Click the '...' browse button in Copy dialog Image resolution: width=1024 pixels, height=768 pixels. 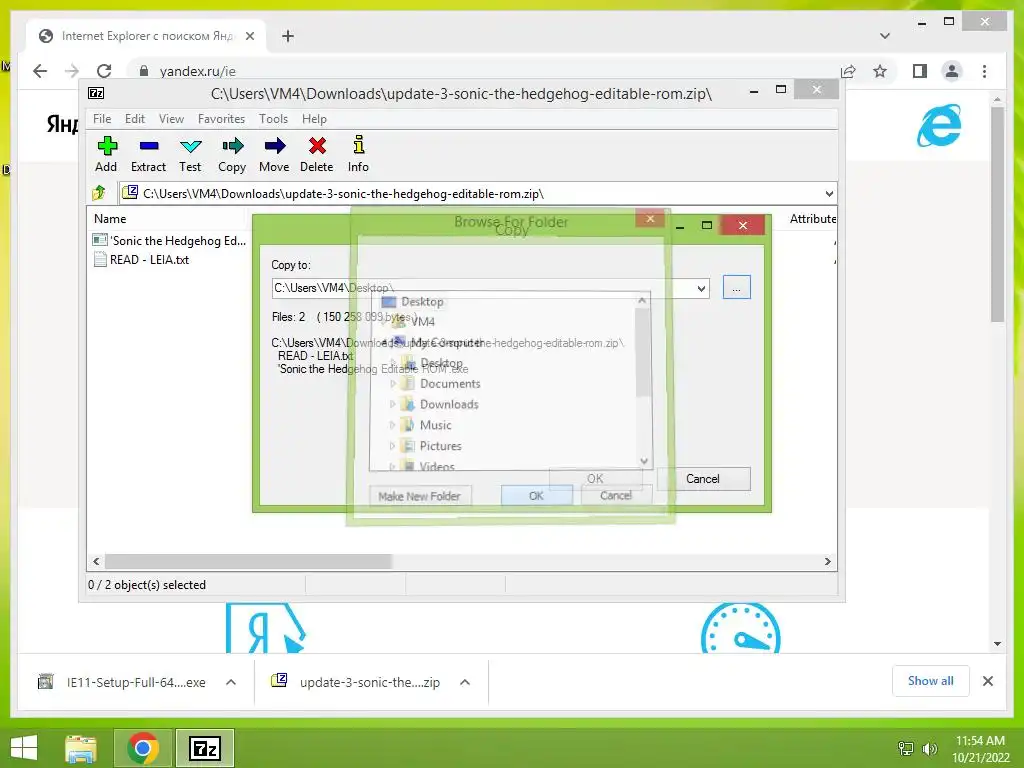[737, 288]
